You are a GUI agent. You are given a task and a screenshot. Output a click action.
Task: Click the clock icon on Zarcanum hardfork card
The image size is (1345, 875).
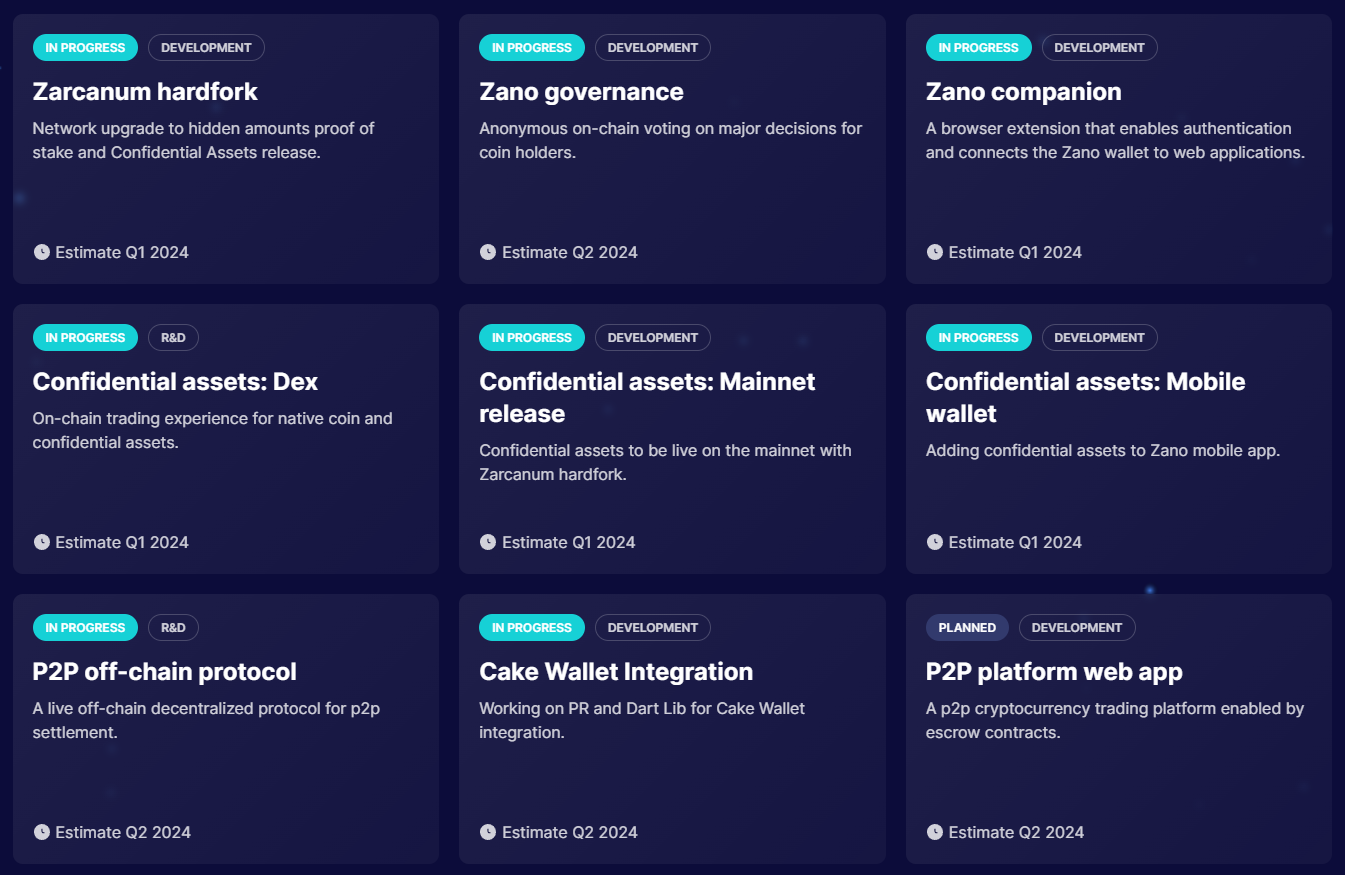tap(42, 252)
